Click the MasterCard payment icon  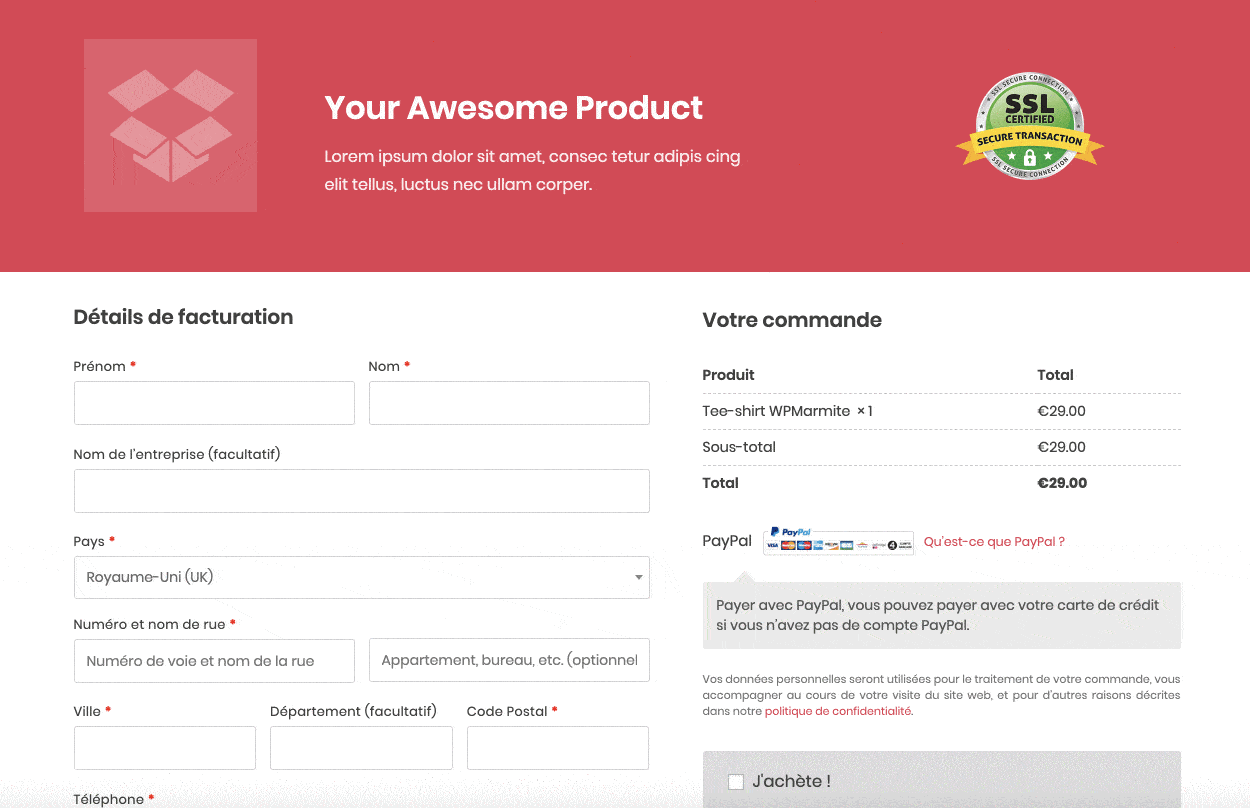click(x=788, y=545)
